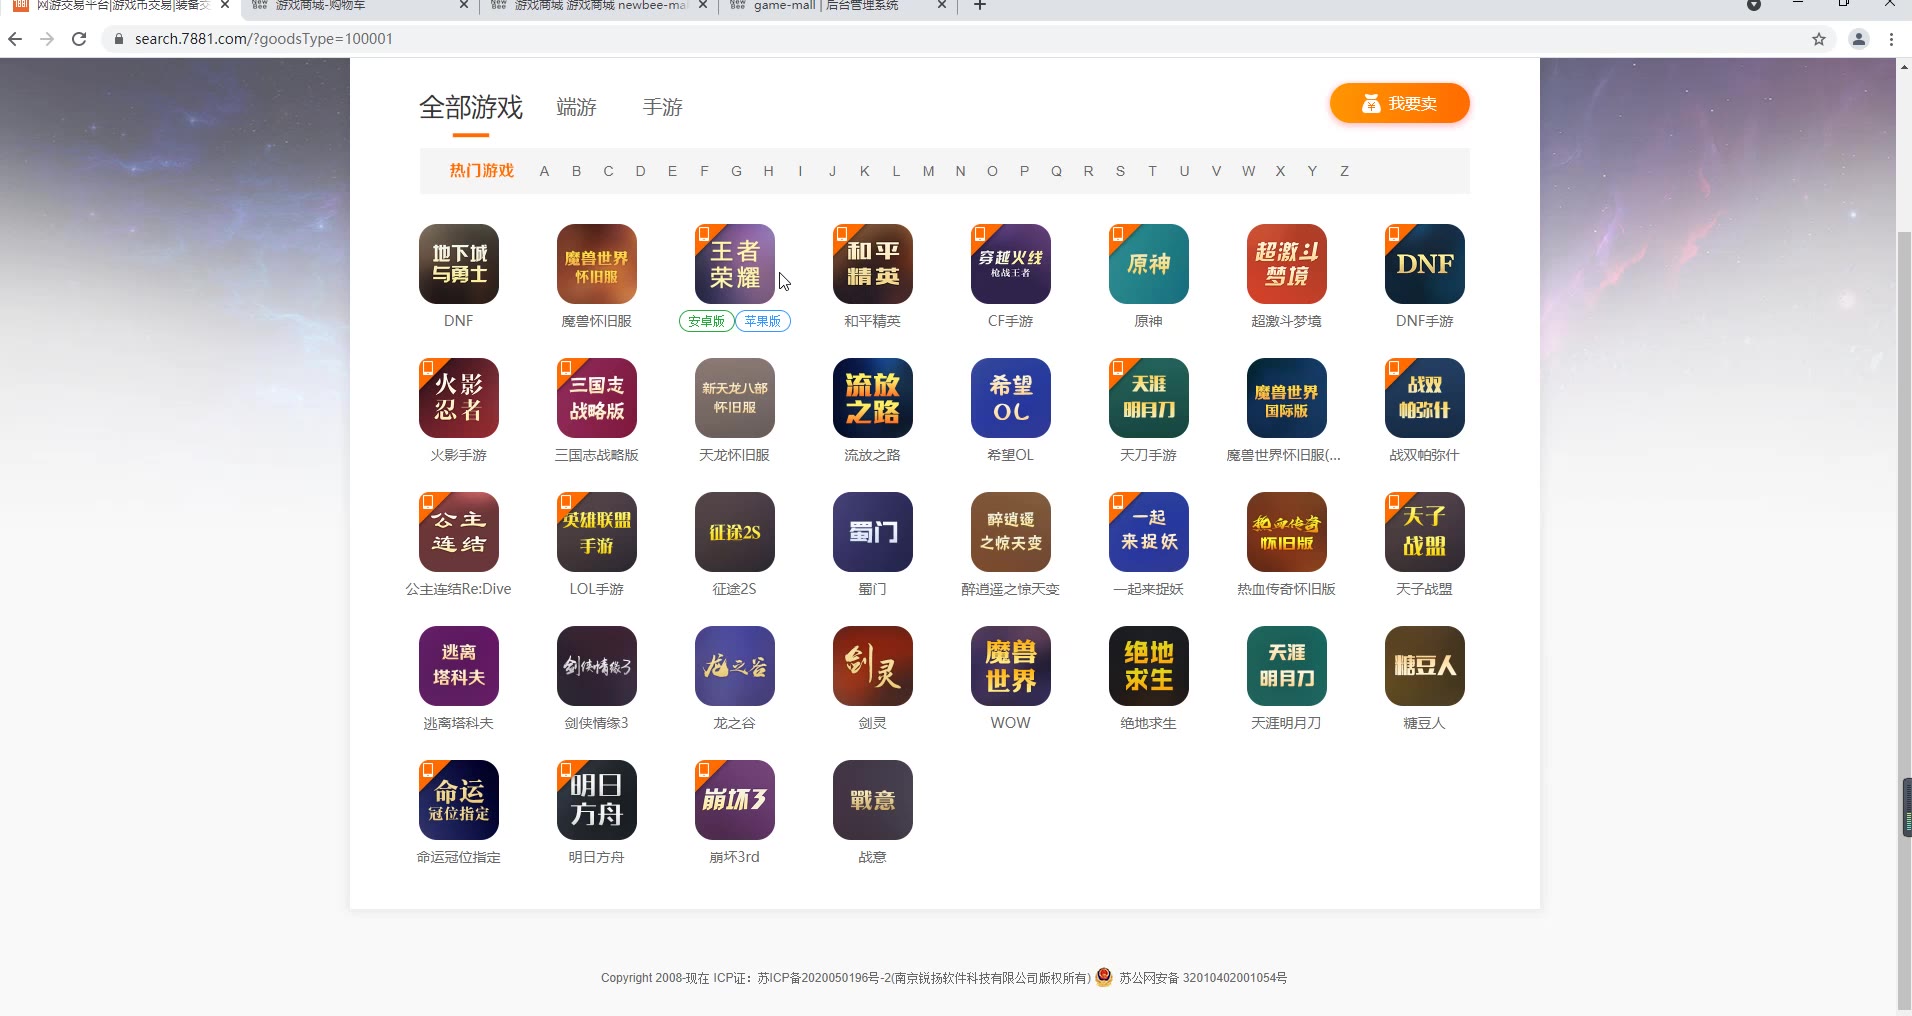Open the Chrome three-dot menu
Screen dimensions: 1912x1016
[1891, 39]
